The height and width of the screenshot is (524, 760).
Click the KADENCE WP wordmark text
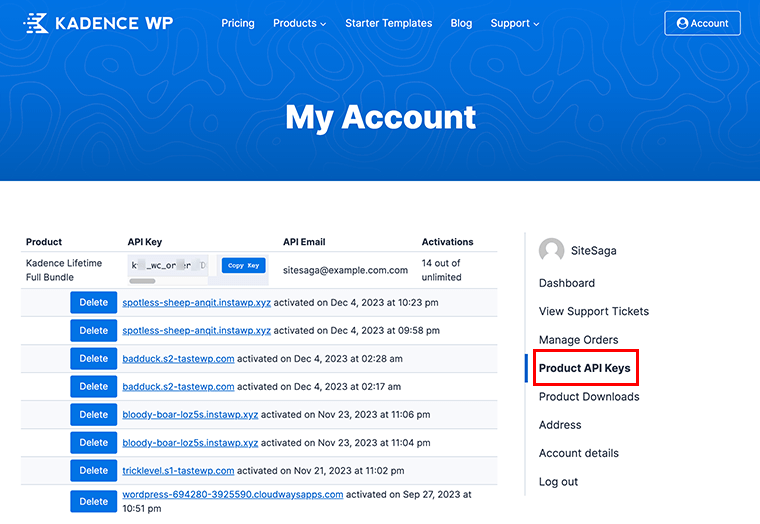pyautogui.click(x=114, y=23)
